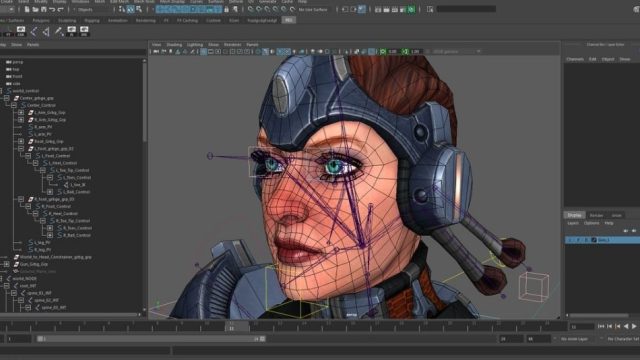Expand the L_Arm_Gdsg_Grp node

pos(21,112)
